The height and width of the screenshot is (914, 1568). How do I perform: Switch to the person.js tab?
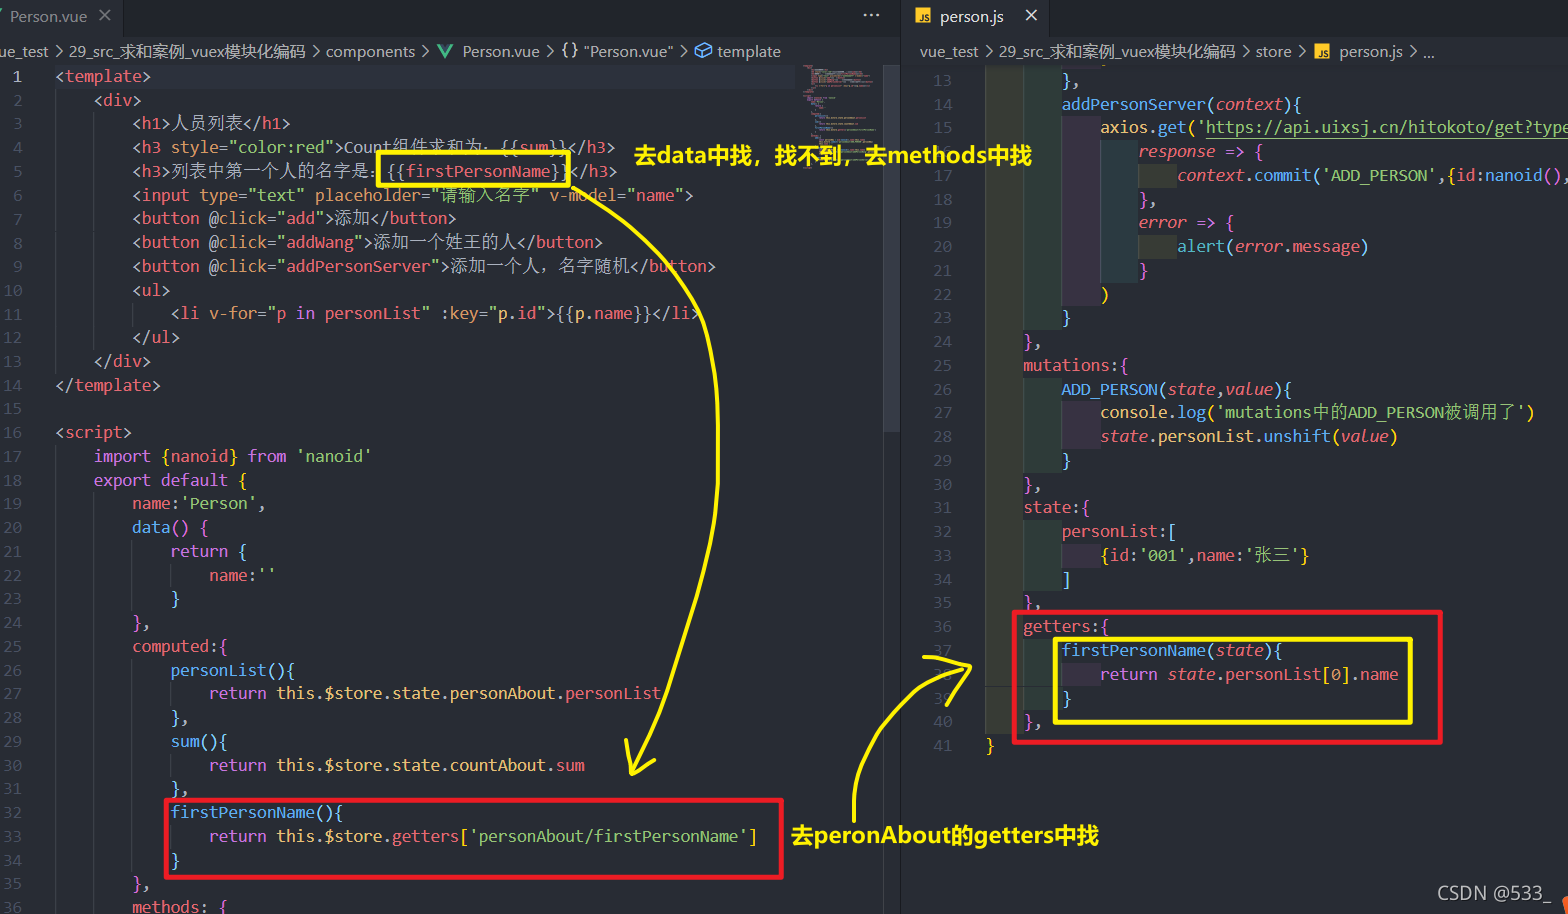[x=971, y=16]
